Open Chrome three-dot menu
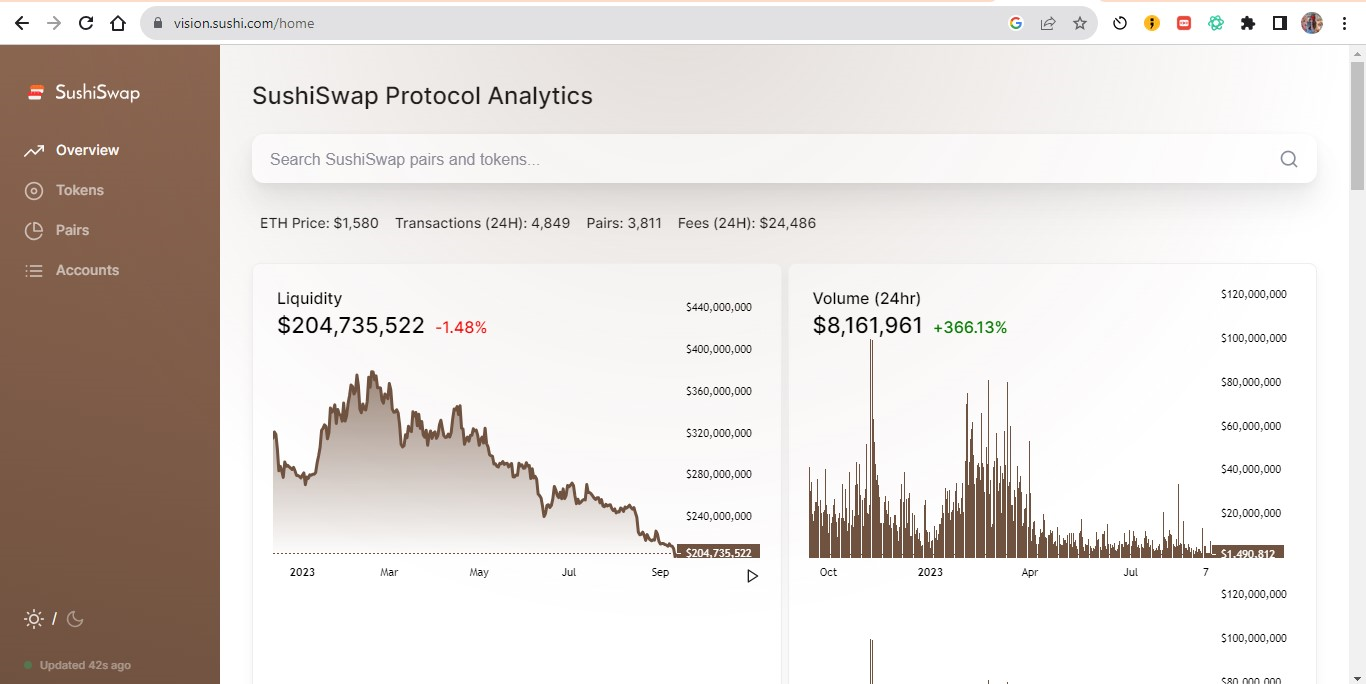1366x684 pixels. point(1345,23)
